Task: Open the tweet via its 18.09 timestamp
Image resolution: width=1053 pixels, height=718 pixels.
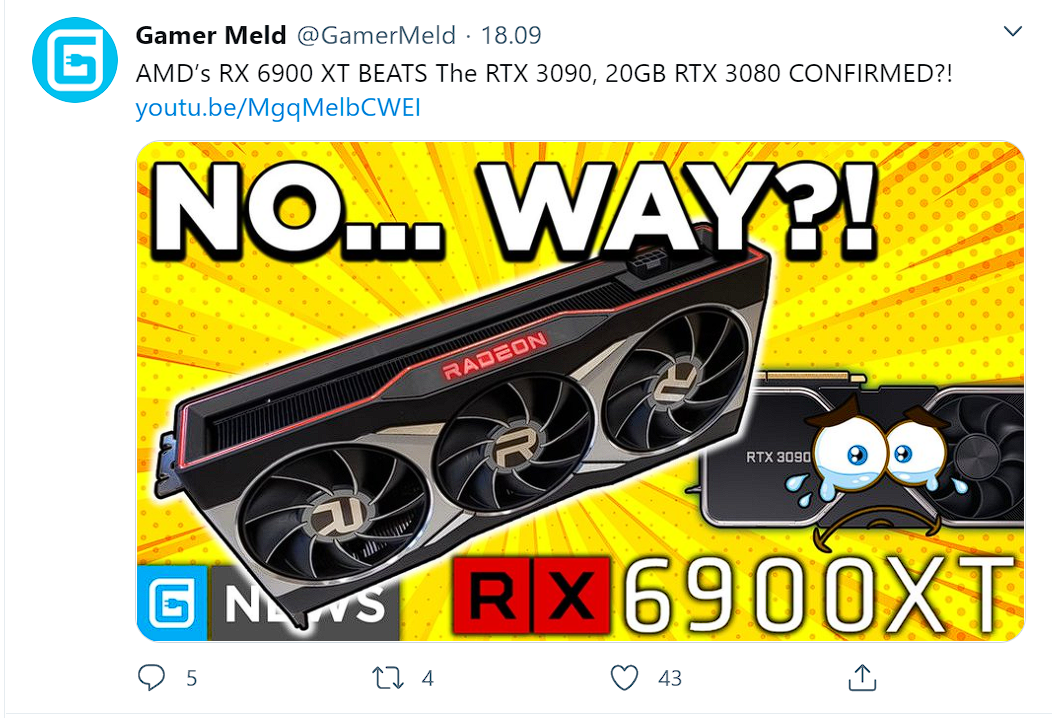Action: (x=511, y=35)
